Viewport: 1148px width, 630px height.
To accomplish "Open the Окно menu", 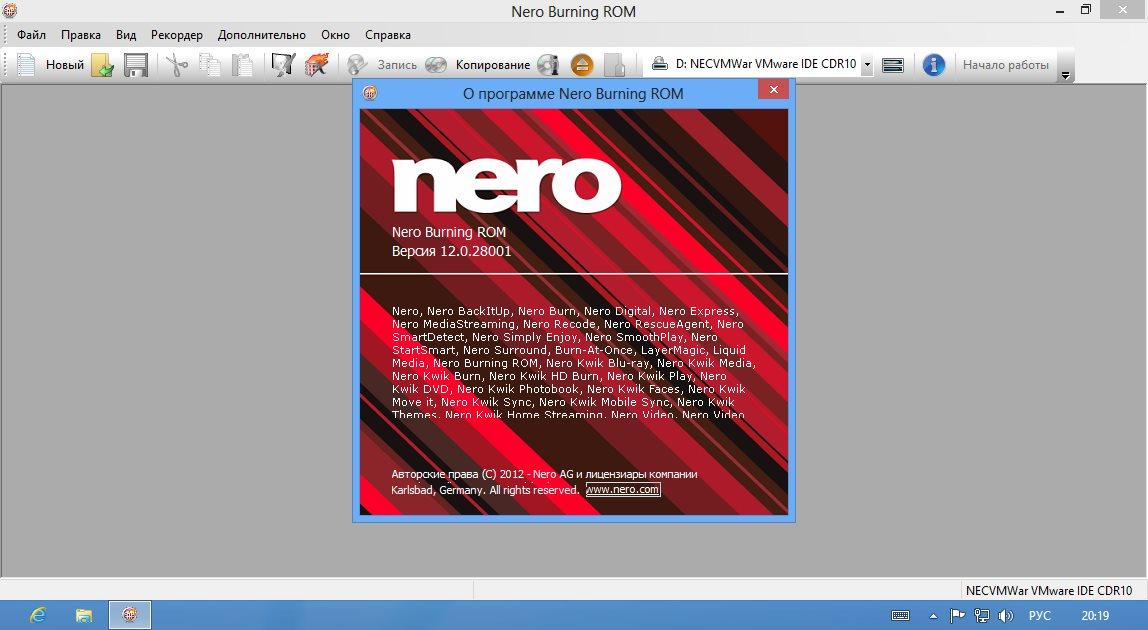I will 335,34.
